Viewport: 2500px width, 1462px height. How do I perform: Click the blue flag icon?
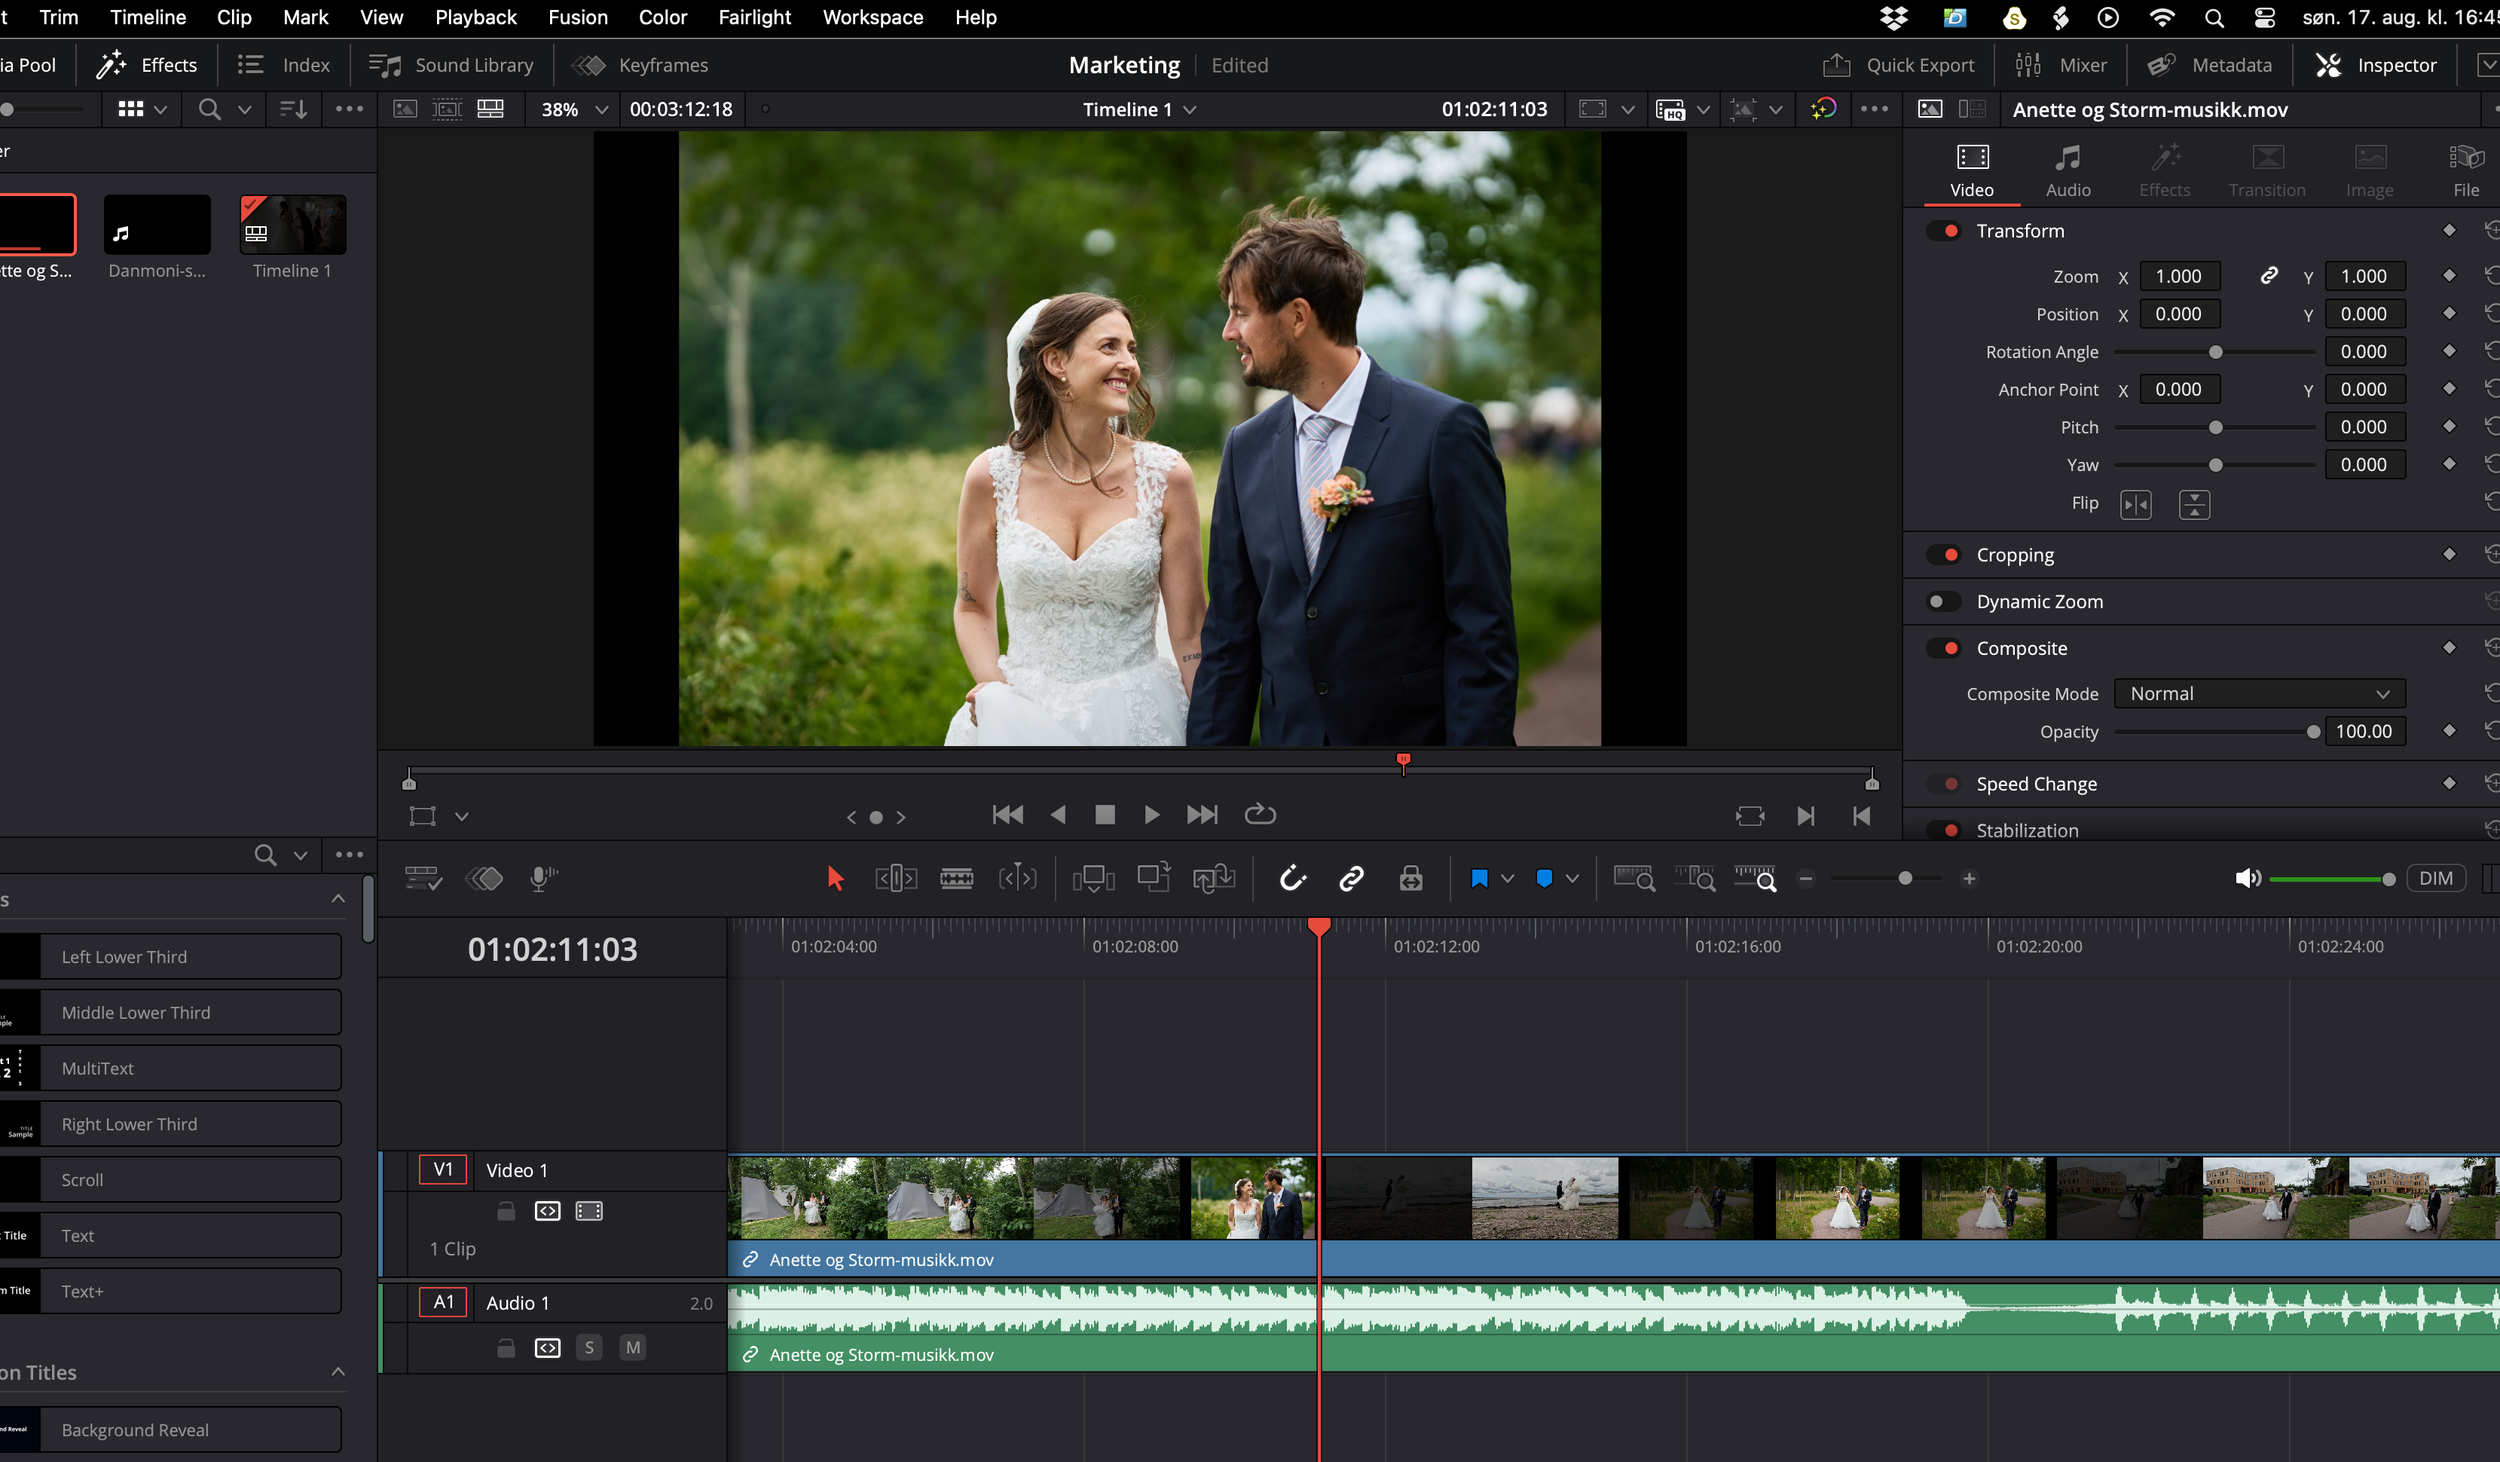pyautogui.click(x=1479, y=879)
